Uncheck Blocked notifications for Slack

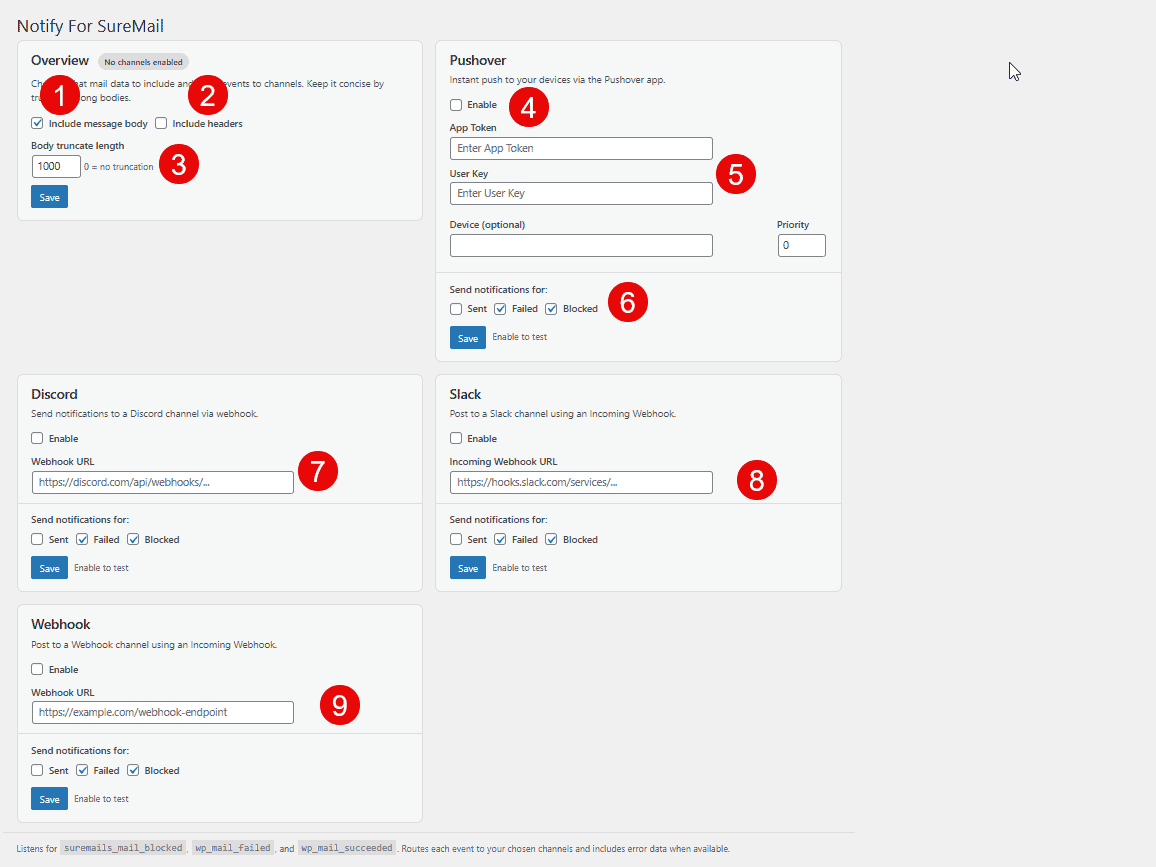(x=551, y=540)
